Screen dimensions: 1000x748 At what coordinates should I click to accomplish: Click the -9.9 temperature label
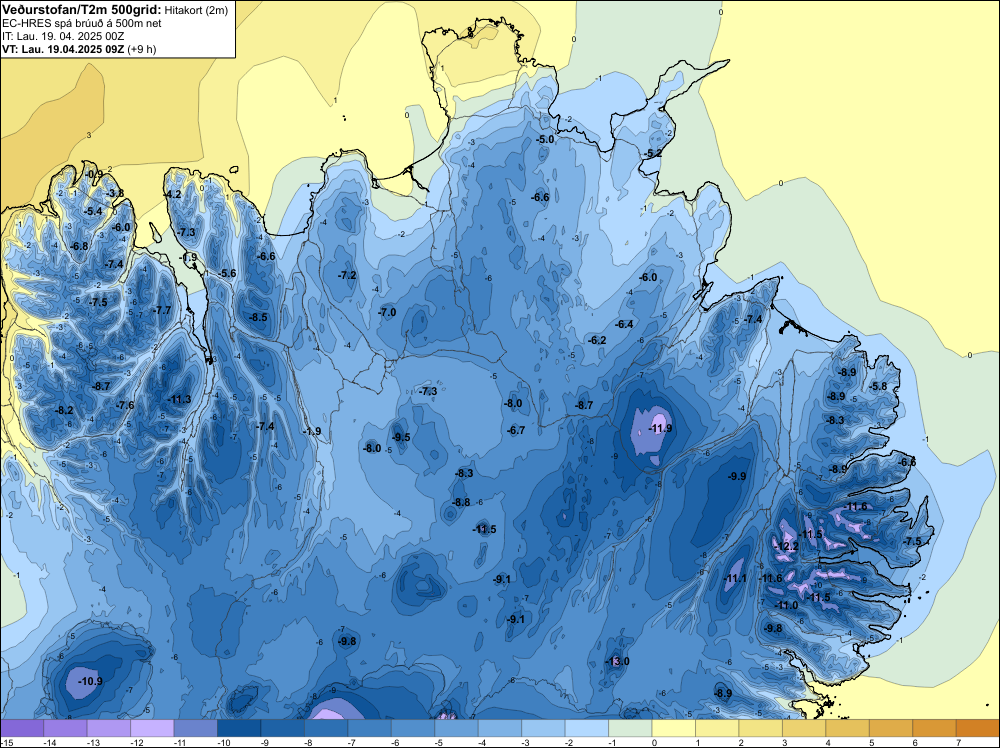[737, 476]
